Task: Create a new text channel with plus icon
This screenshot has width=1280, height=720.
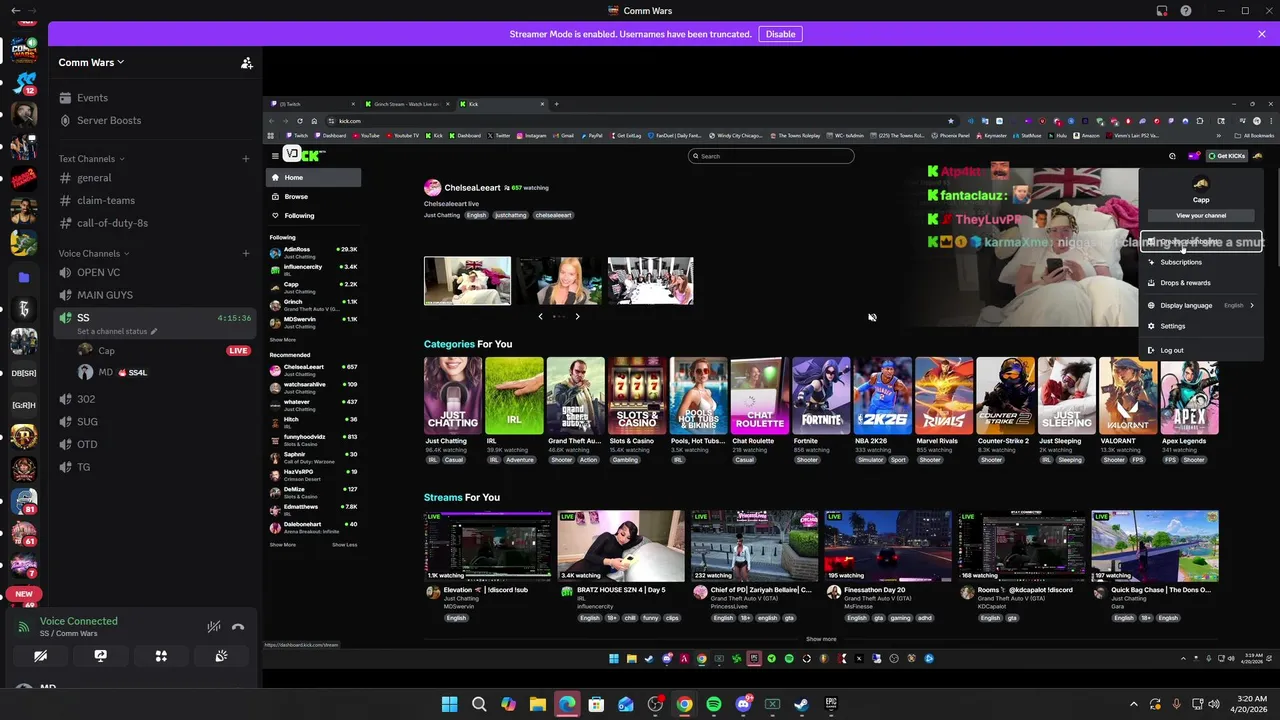Action: pos(246,158)
